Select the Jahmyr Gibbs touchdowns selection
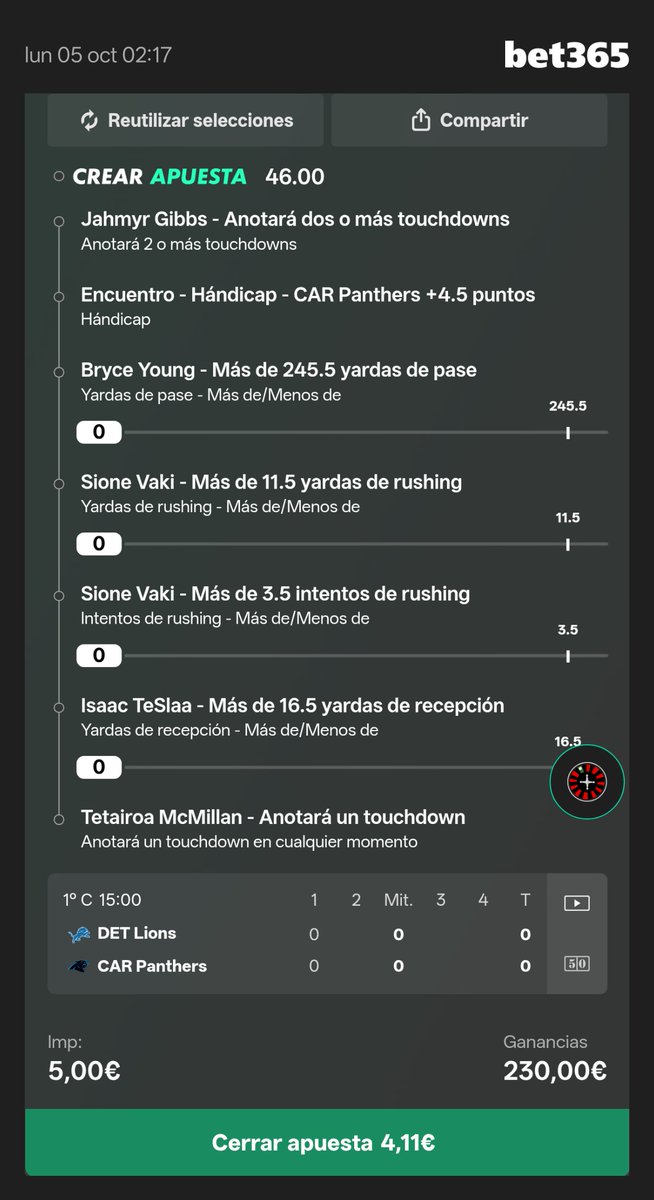This screenshot has width=654, height=1200. coord(295,230)
